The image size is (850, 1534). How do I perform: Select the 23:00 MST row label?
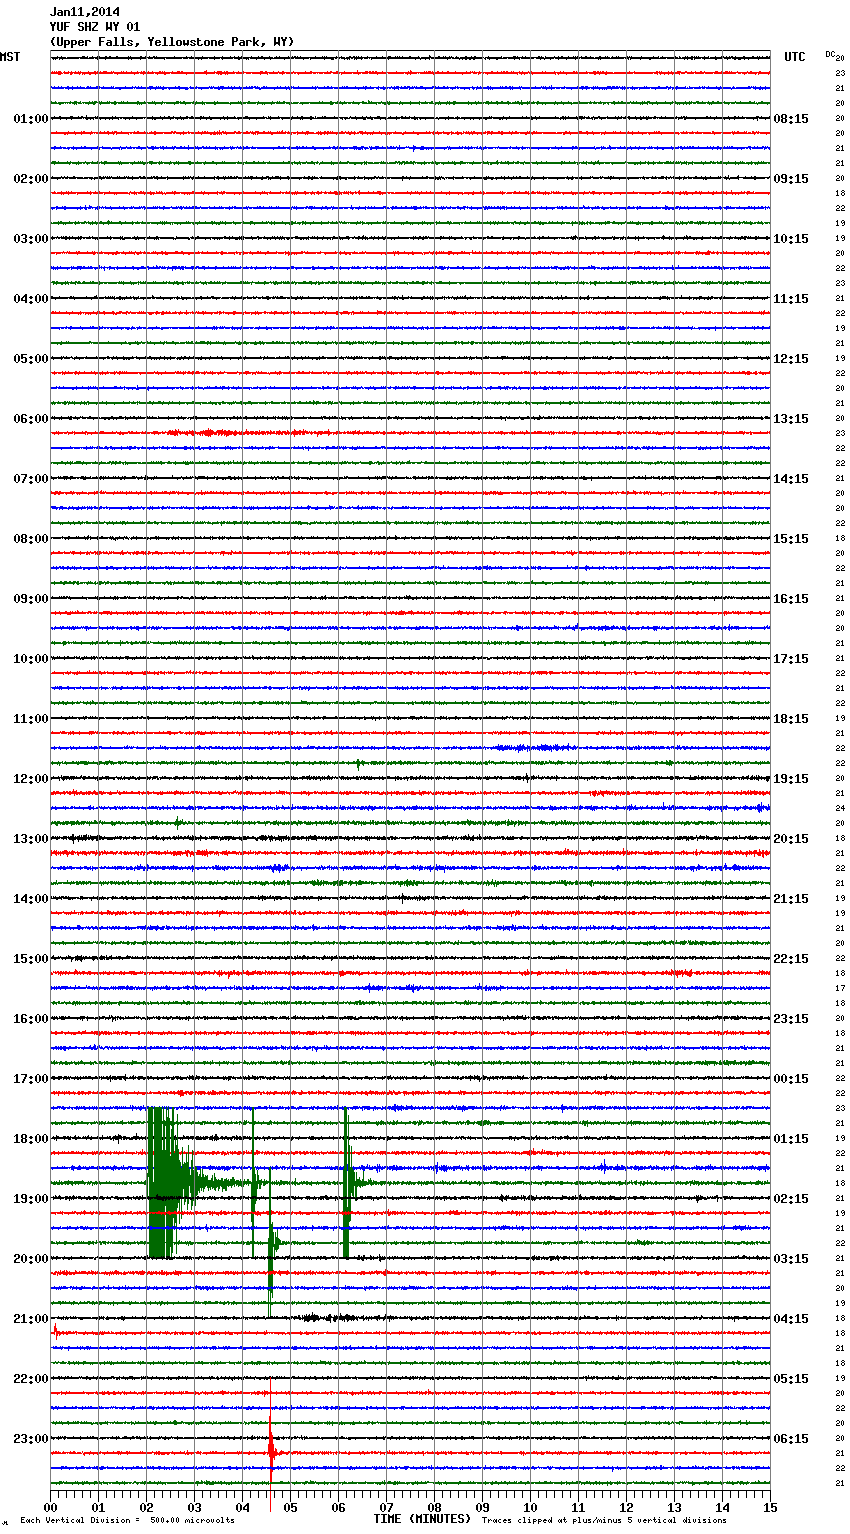tap(31, 1439)
